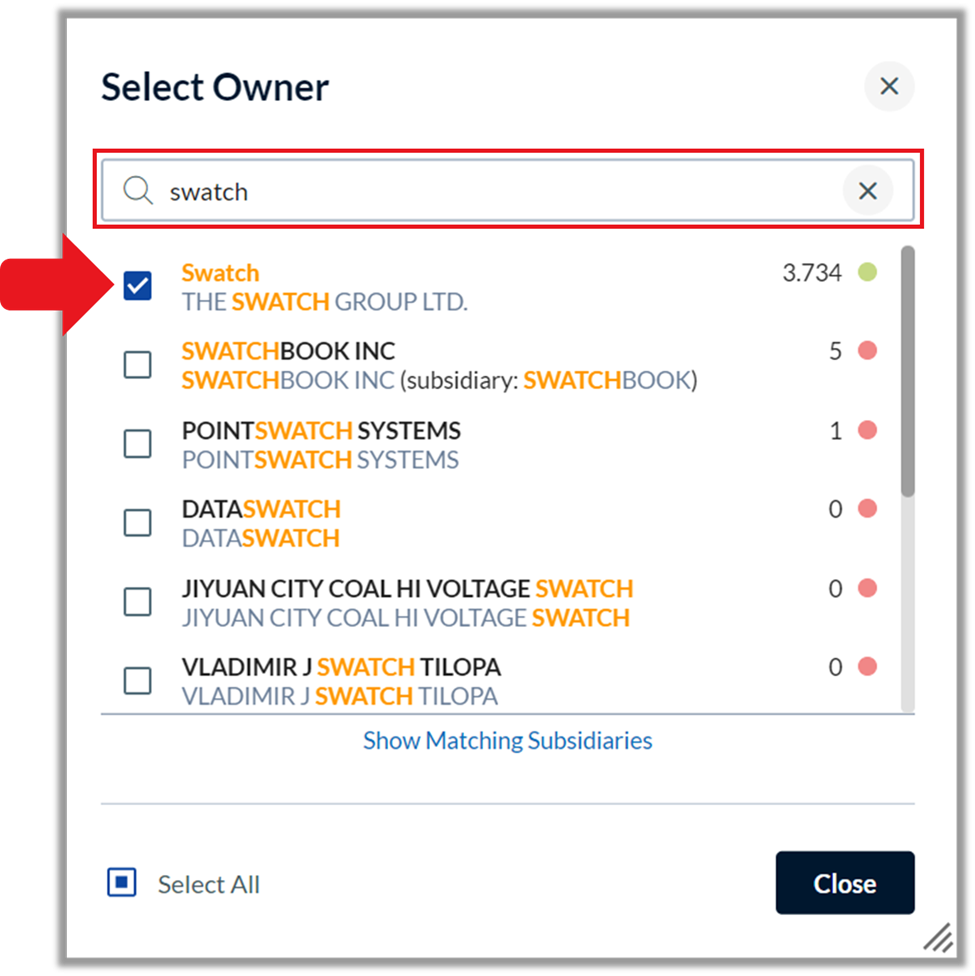Close the Select Owner dialog with X
975x976 pixels.
pos(888,86)
